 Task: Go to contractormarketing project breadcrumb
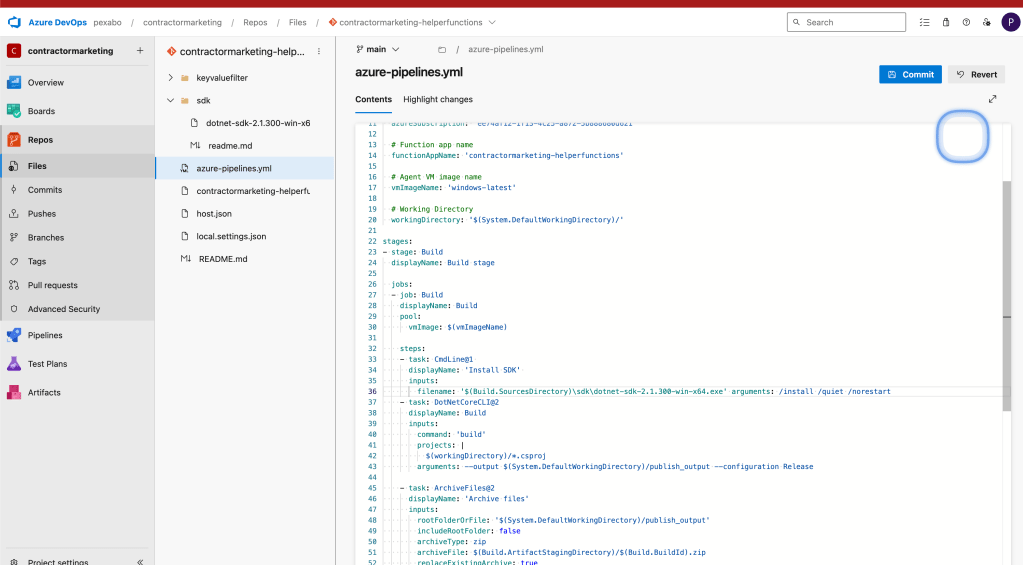182,22
